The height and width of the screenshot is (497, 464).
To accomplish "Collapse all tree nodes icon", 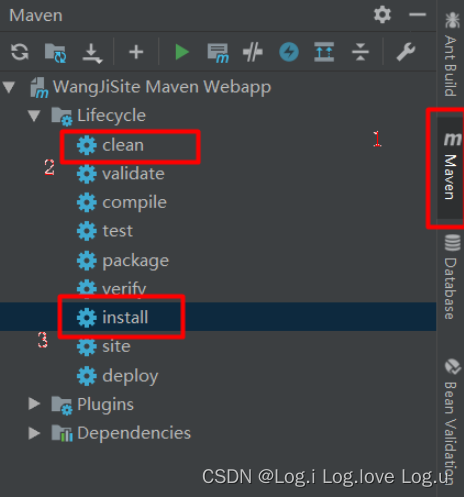I will tap(360, 52).
